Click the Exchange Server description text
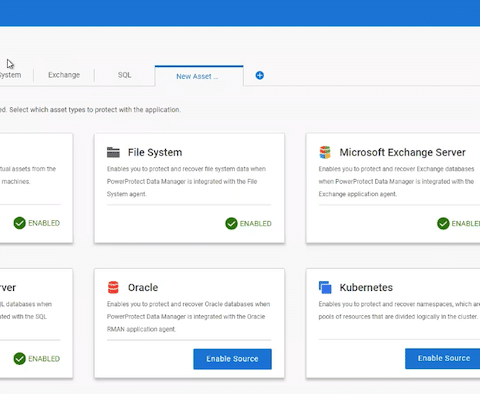The height and width of the screenshot is (394, 480). 396,181
